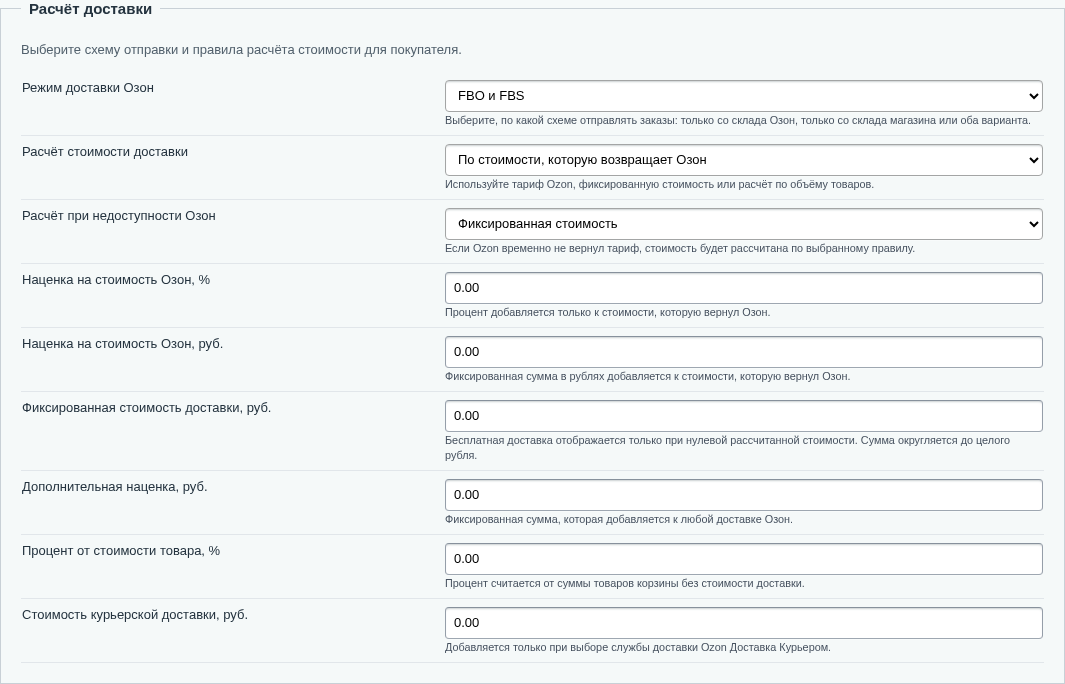Click the intro text Выберите схему отправки
Screen dimensions: 1065x684
pyautogui.click(x=241, y=50)
